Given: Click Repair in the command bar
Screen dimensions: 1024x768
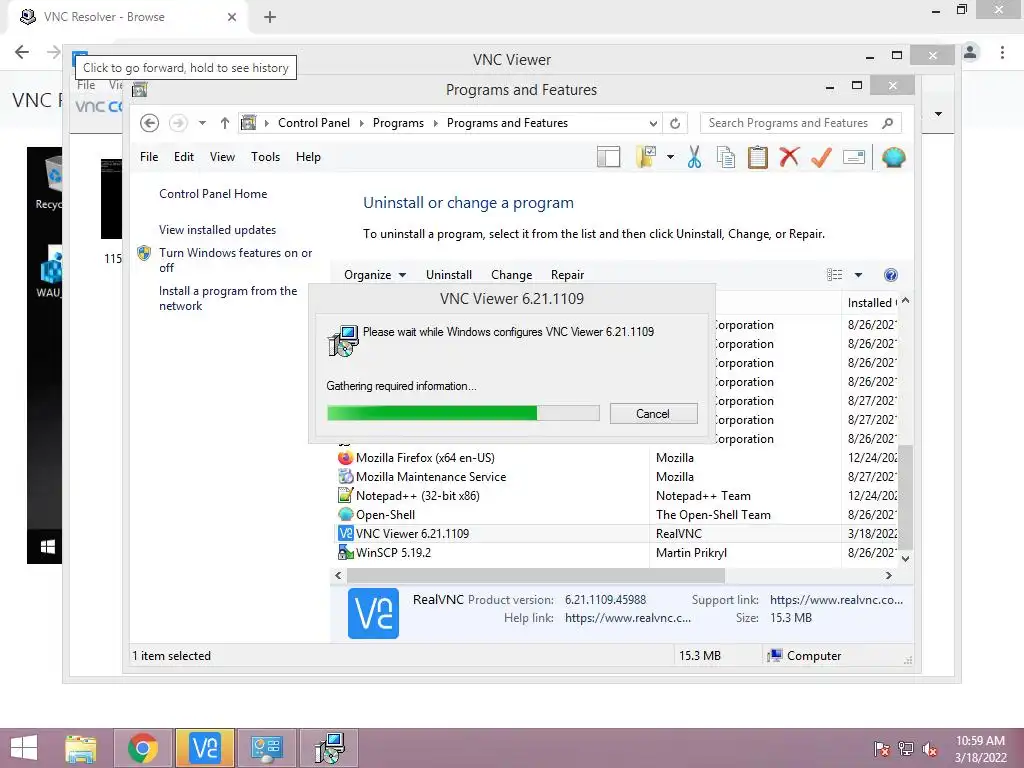Looking at the screenshot, I should coord(568,275).
